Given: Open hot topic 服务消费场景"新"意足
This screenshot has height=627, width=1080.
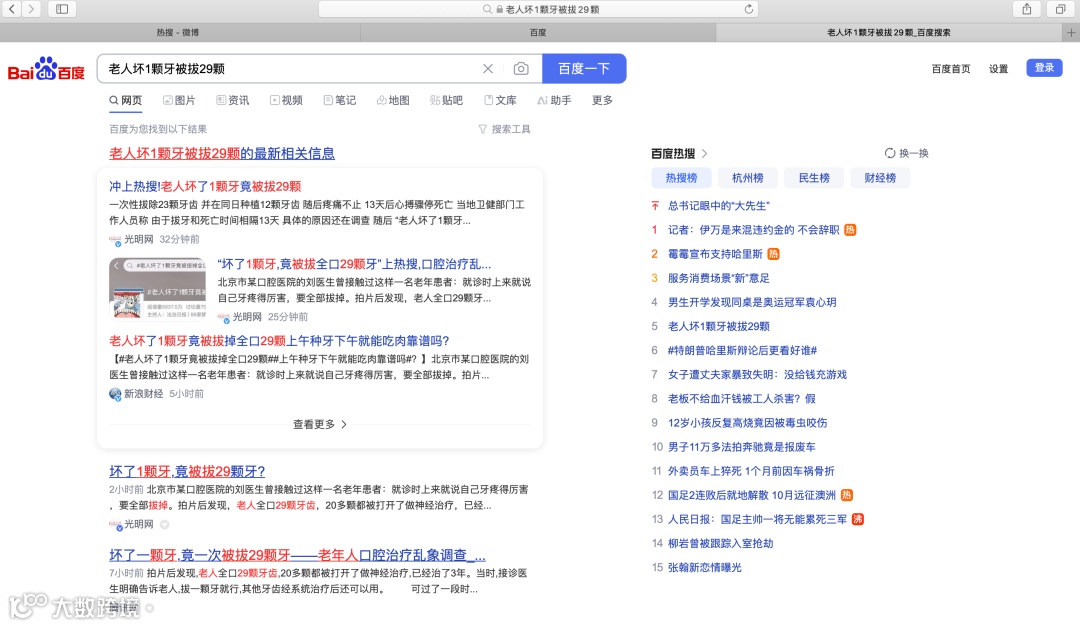Looking at the screenshot, I should click(718, 278).
